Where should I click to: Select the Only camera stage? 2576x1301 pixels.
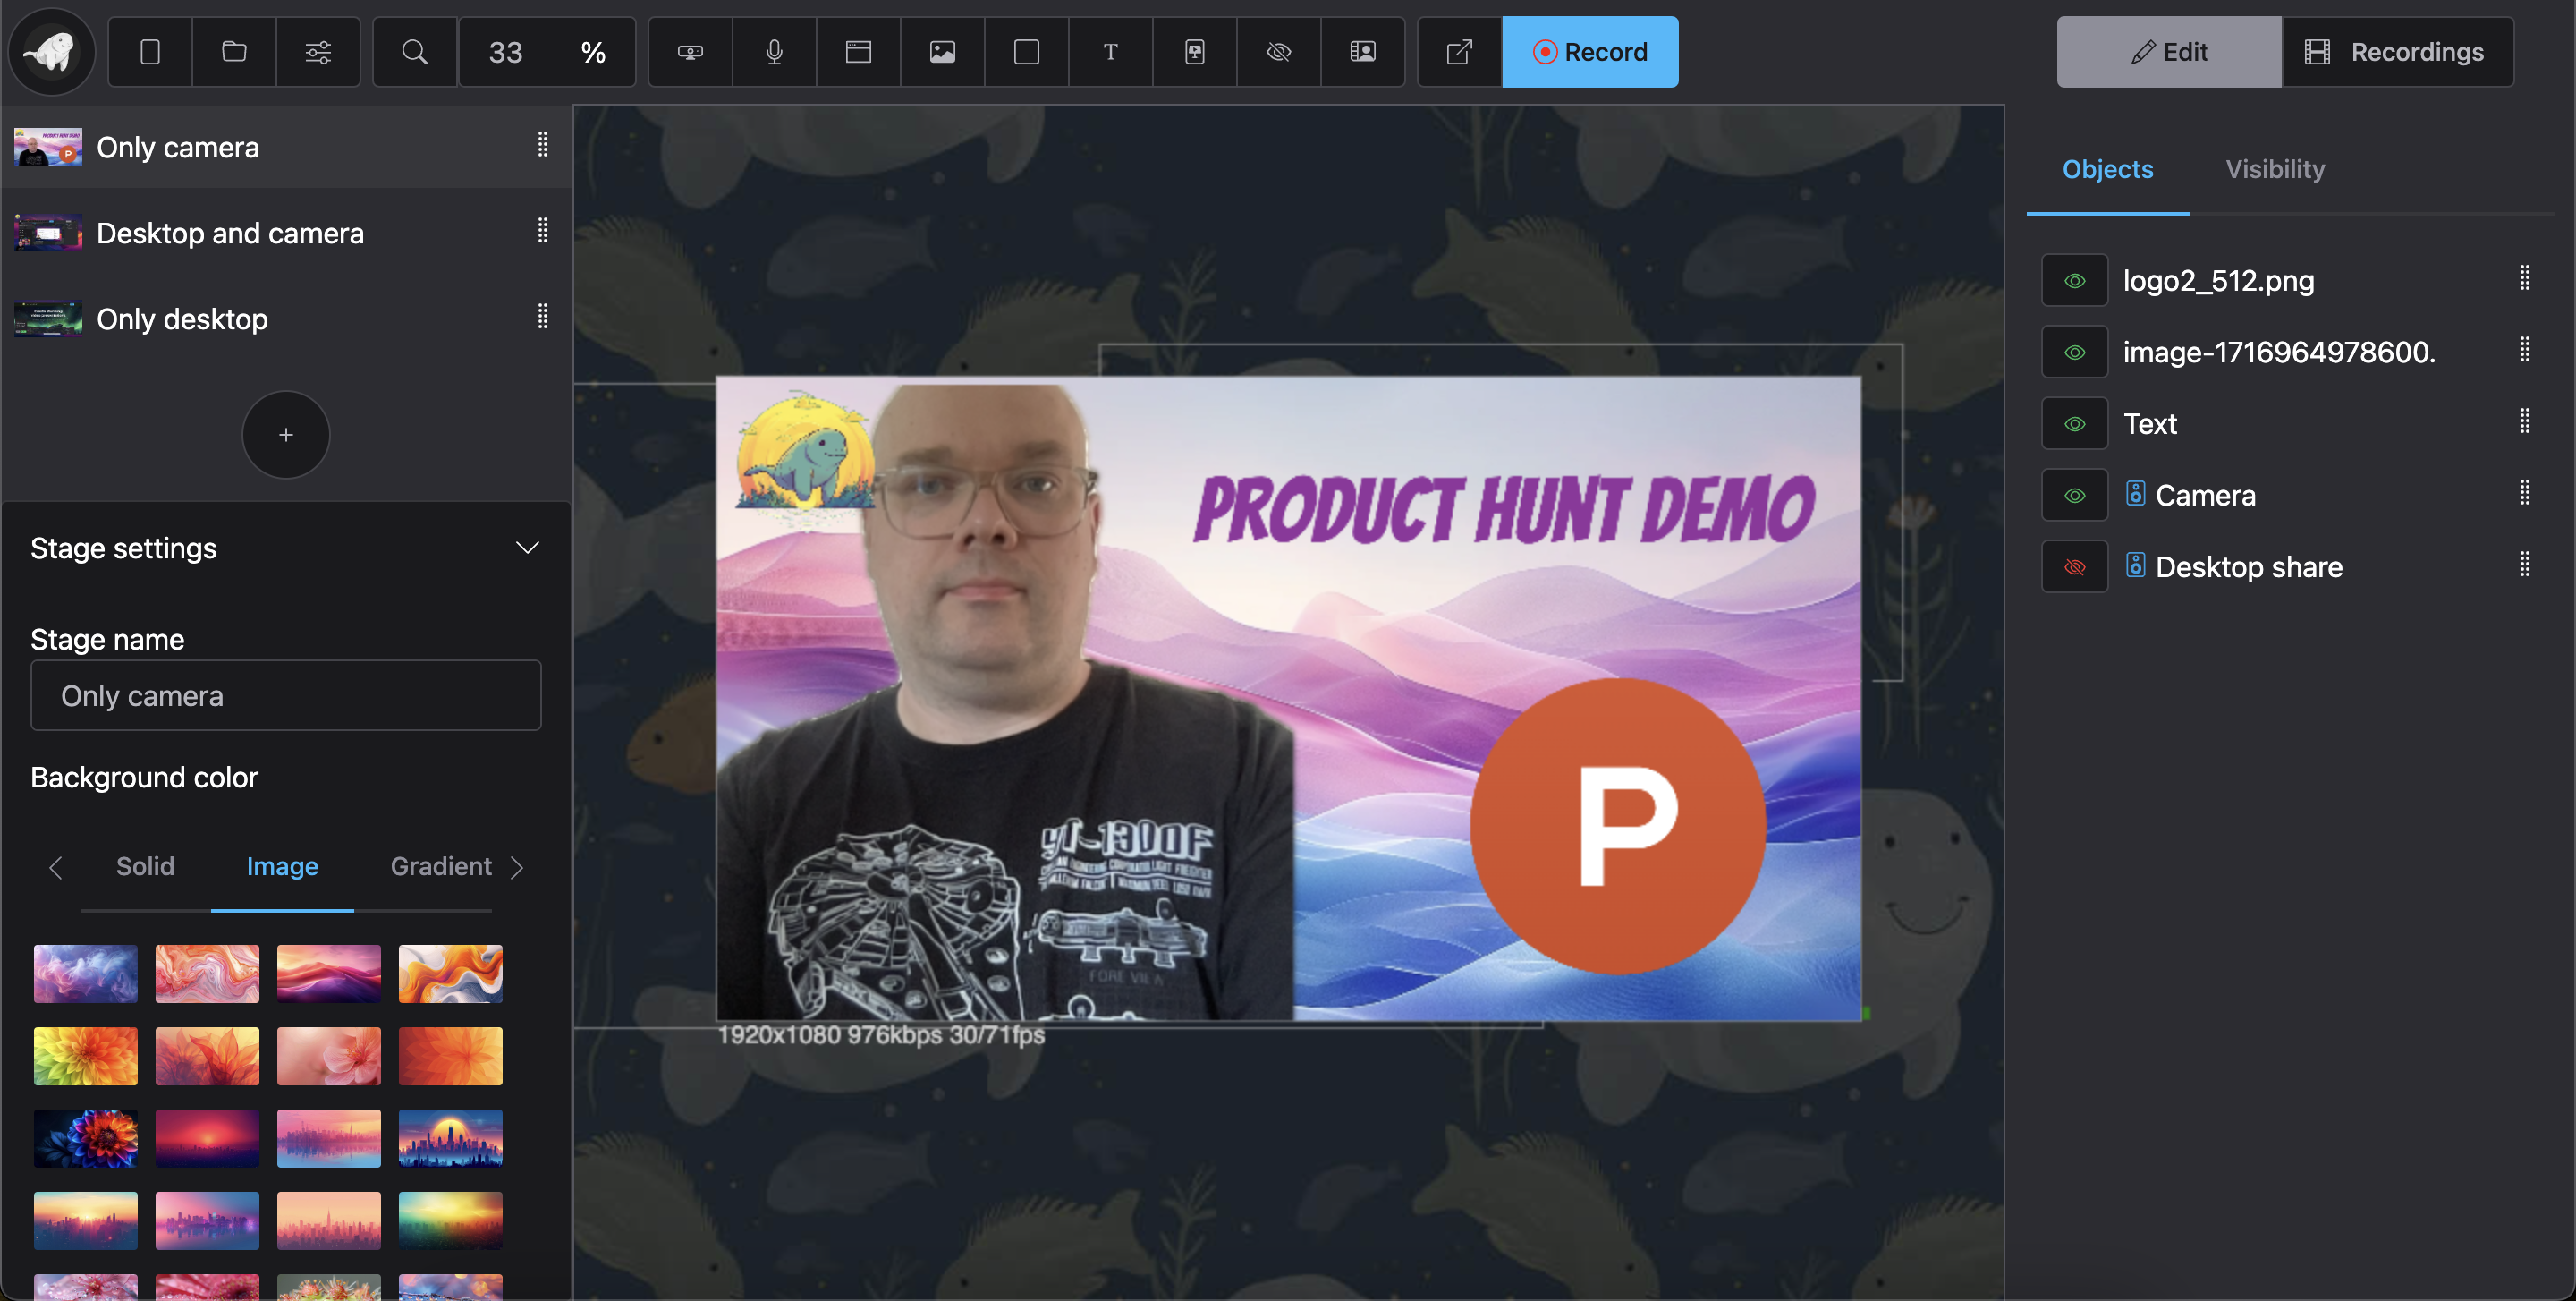pyautogui.click(x=286, y=147)
